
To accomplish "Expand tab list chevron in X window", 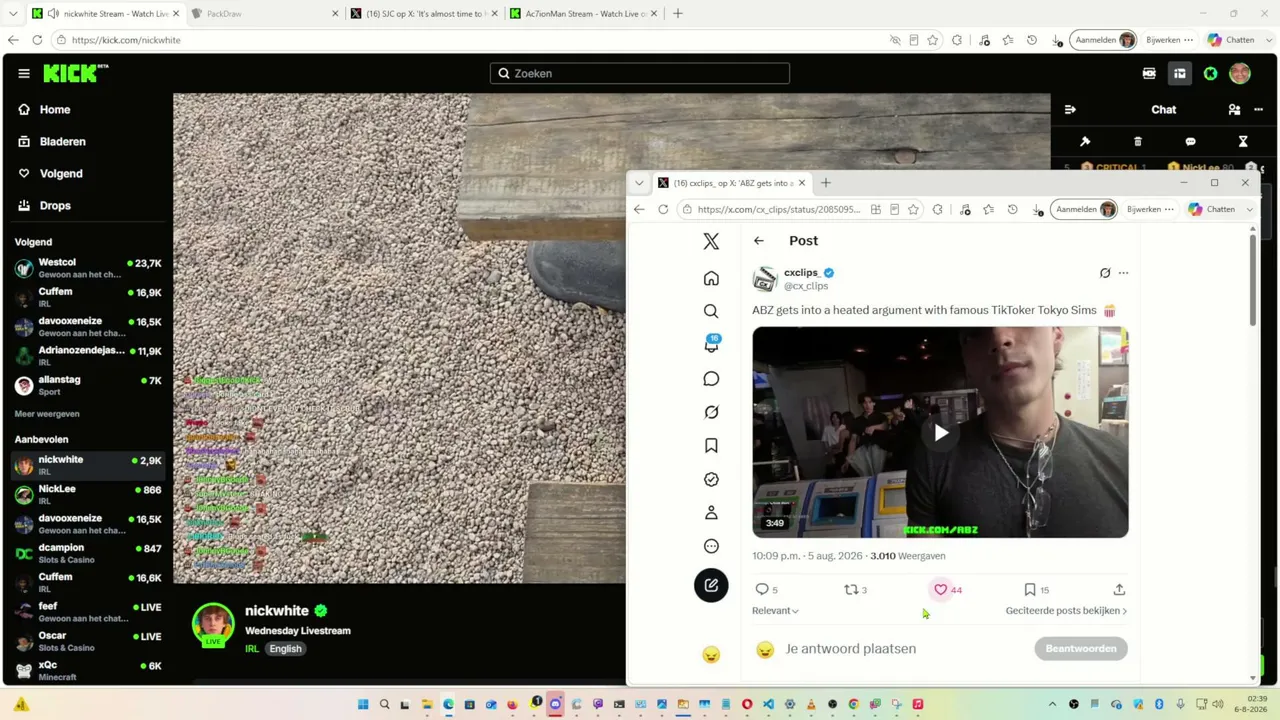I will click(639, 183).
